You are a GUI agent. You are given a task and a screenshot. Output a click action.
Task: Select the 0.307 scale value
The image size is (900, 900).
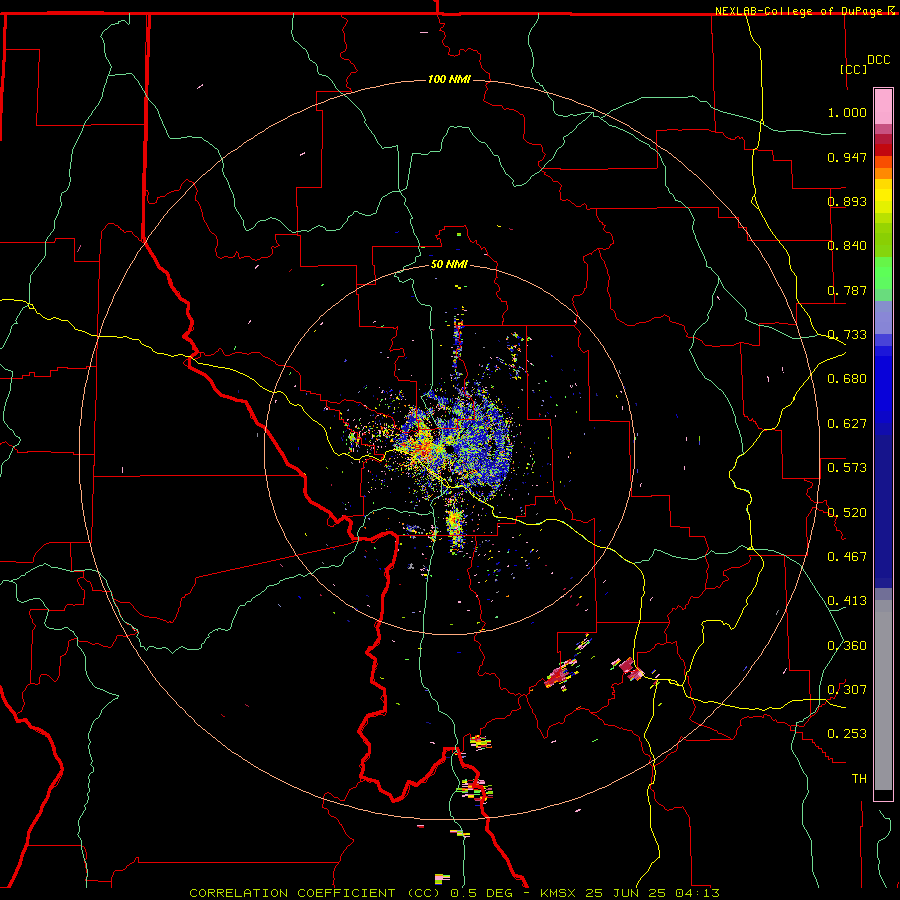click(847, 690)
